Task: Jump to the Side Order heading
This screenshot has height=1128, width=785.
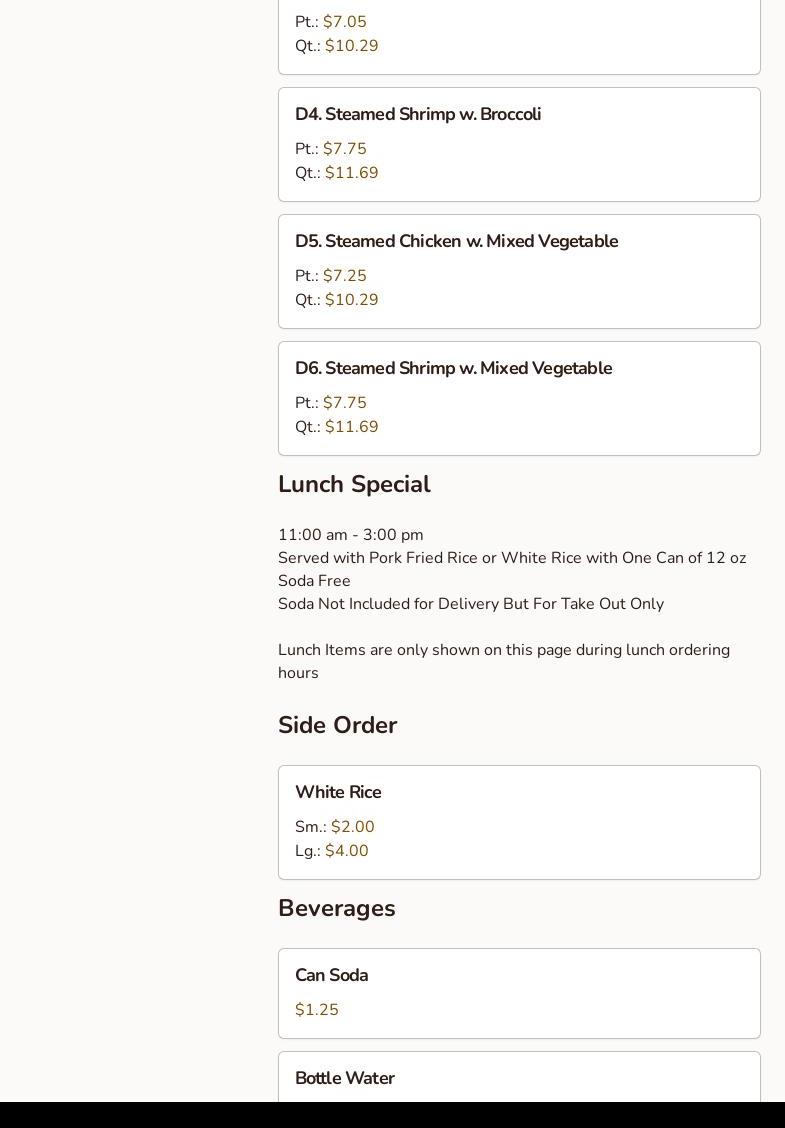Action: (337, 726)
